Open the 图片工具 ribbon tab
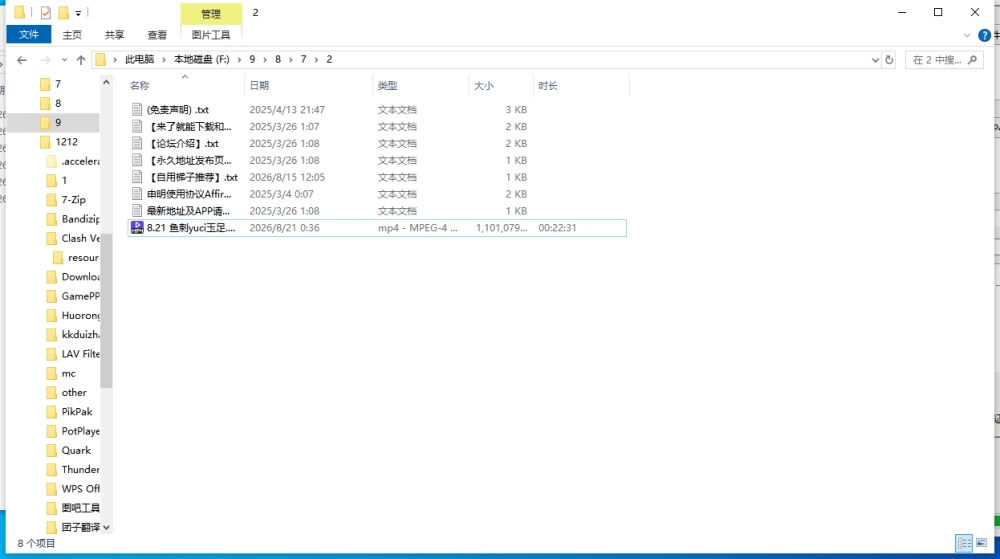The height and width of the screenshot is (559, 1000). pyautogui.click(x=211, y=34)
